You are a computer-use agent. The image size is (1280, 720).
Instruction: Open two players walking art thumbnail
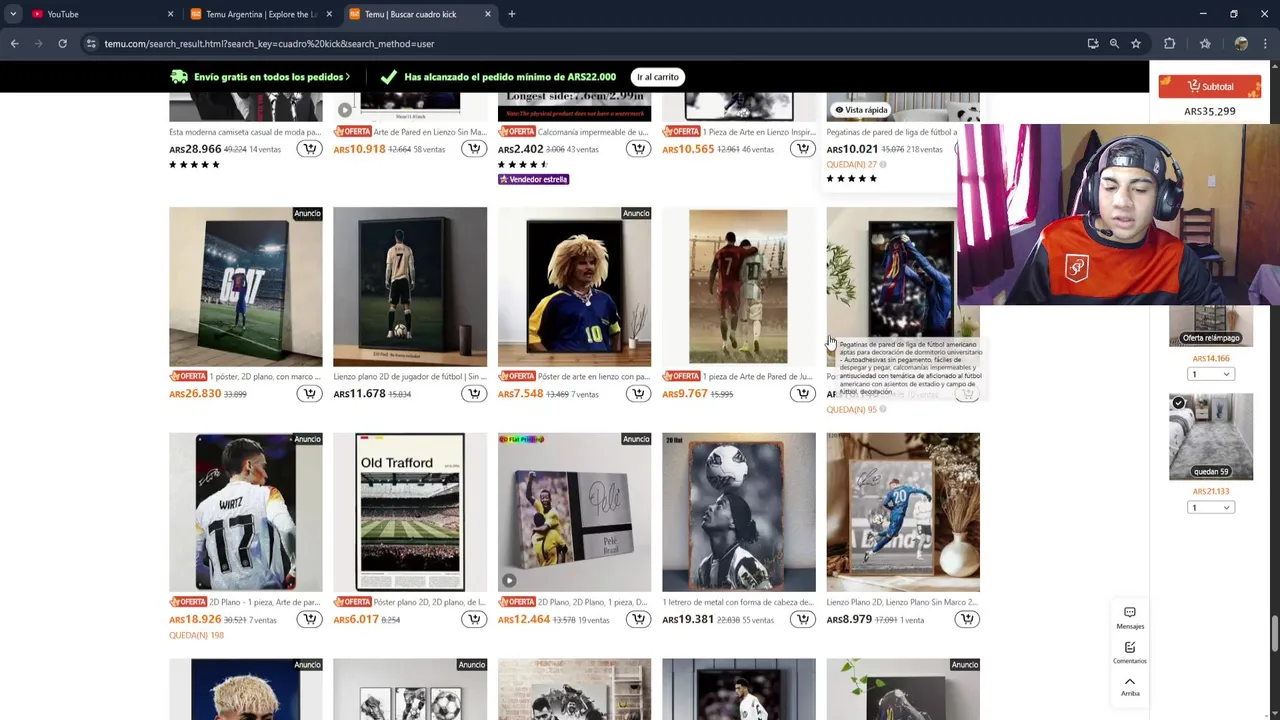739,287
